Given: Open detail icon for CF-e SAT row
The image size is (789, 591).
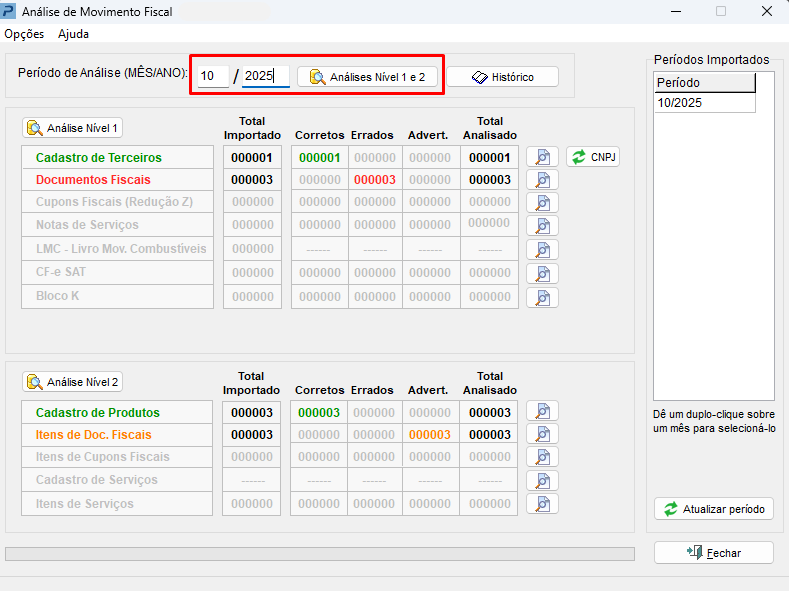Looking at the screenshot, I should tap(542, 274).
